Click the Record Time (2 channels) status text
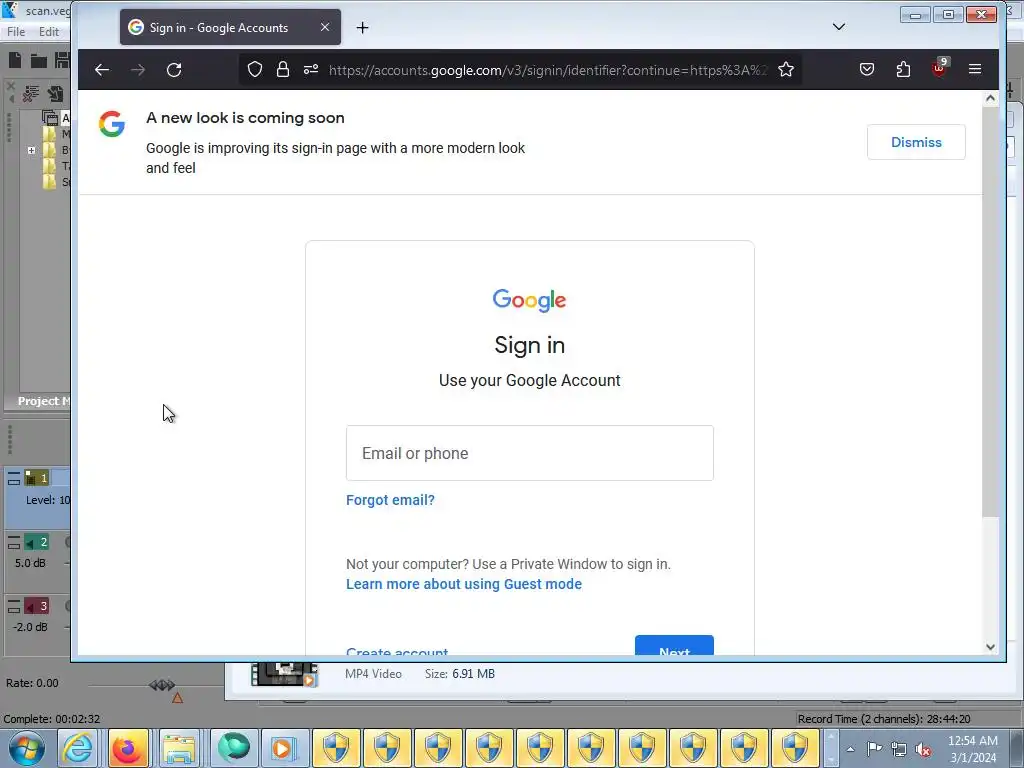This screenshot has width=1024, height=768. coord(884,719)
